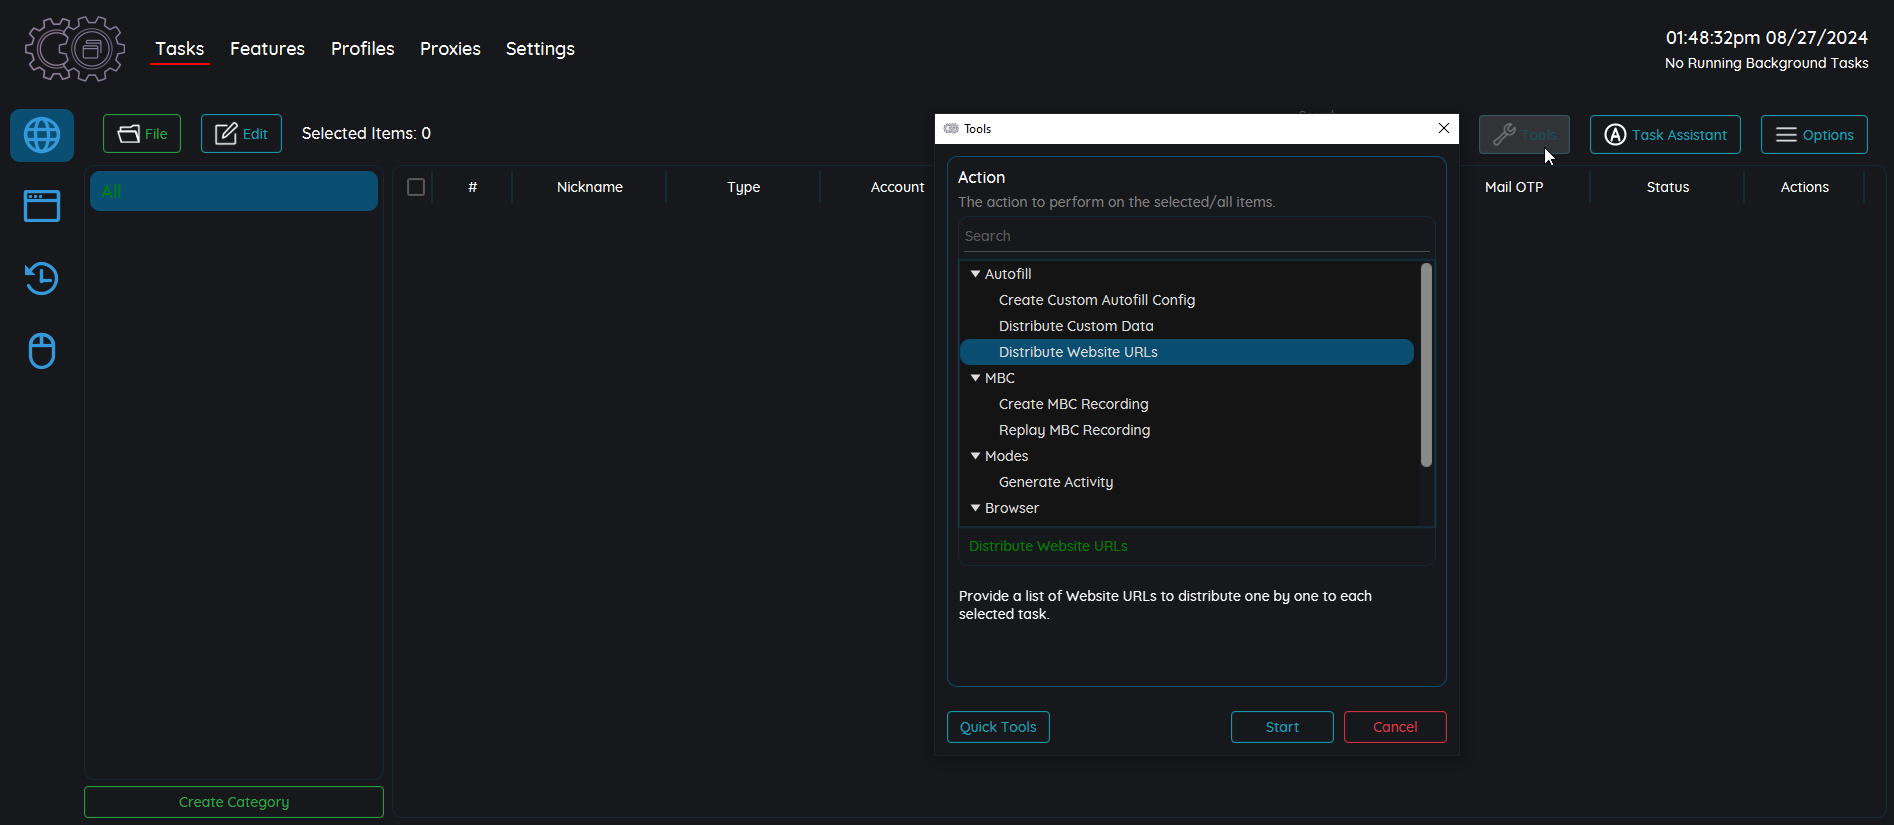Click the Start button
This screenshot has height=825, width=1894.
[1282, 727]
